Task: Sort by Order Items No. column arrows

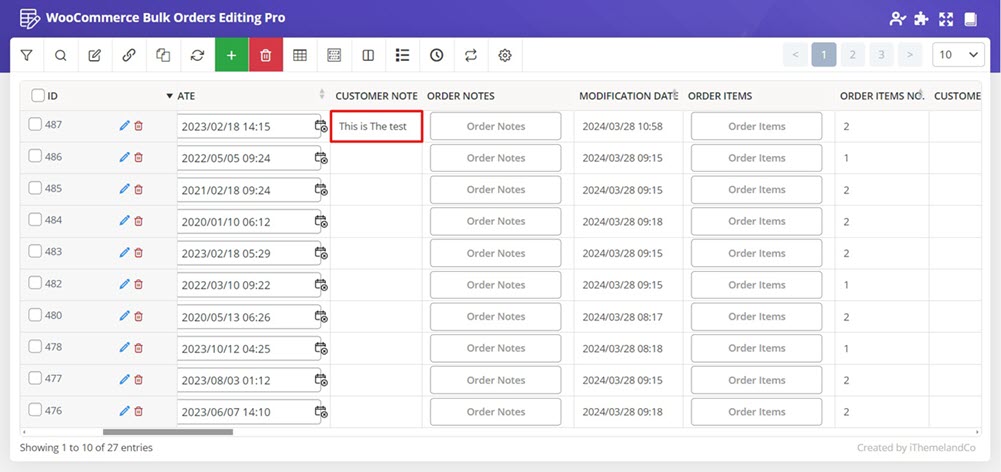Action: [x=920, y=94]
